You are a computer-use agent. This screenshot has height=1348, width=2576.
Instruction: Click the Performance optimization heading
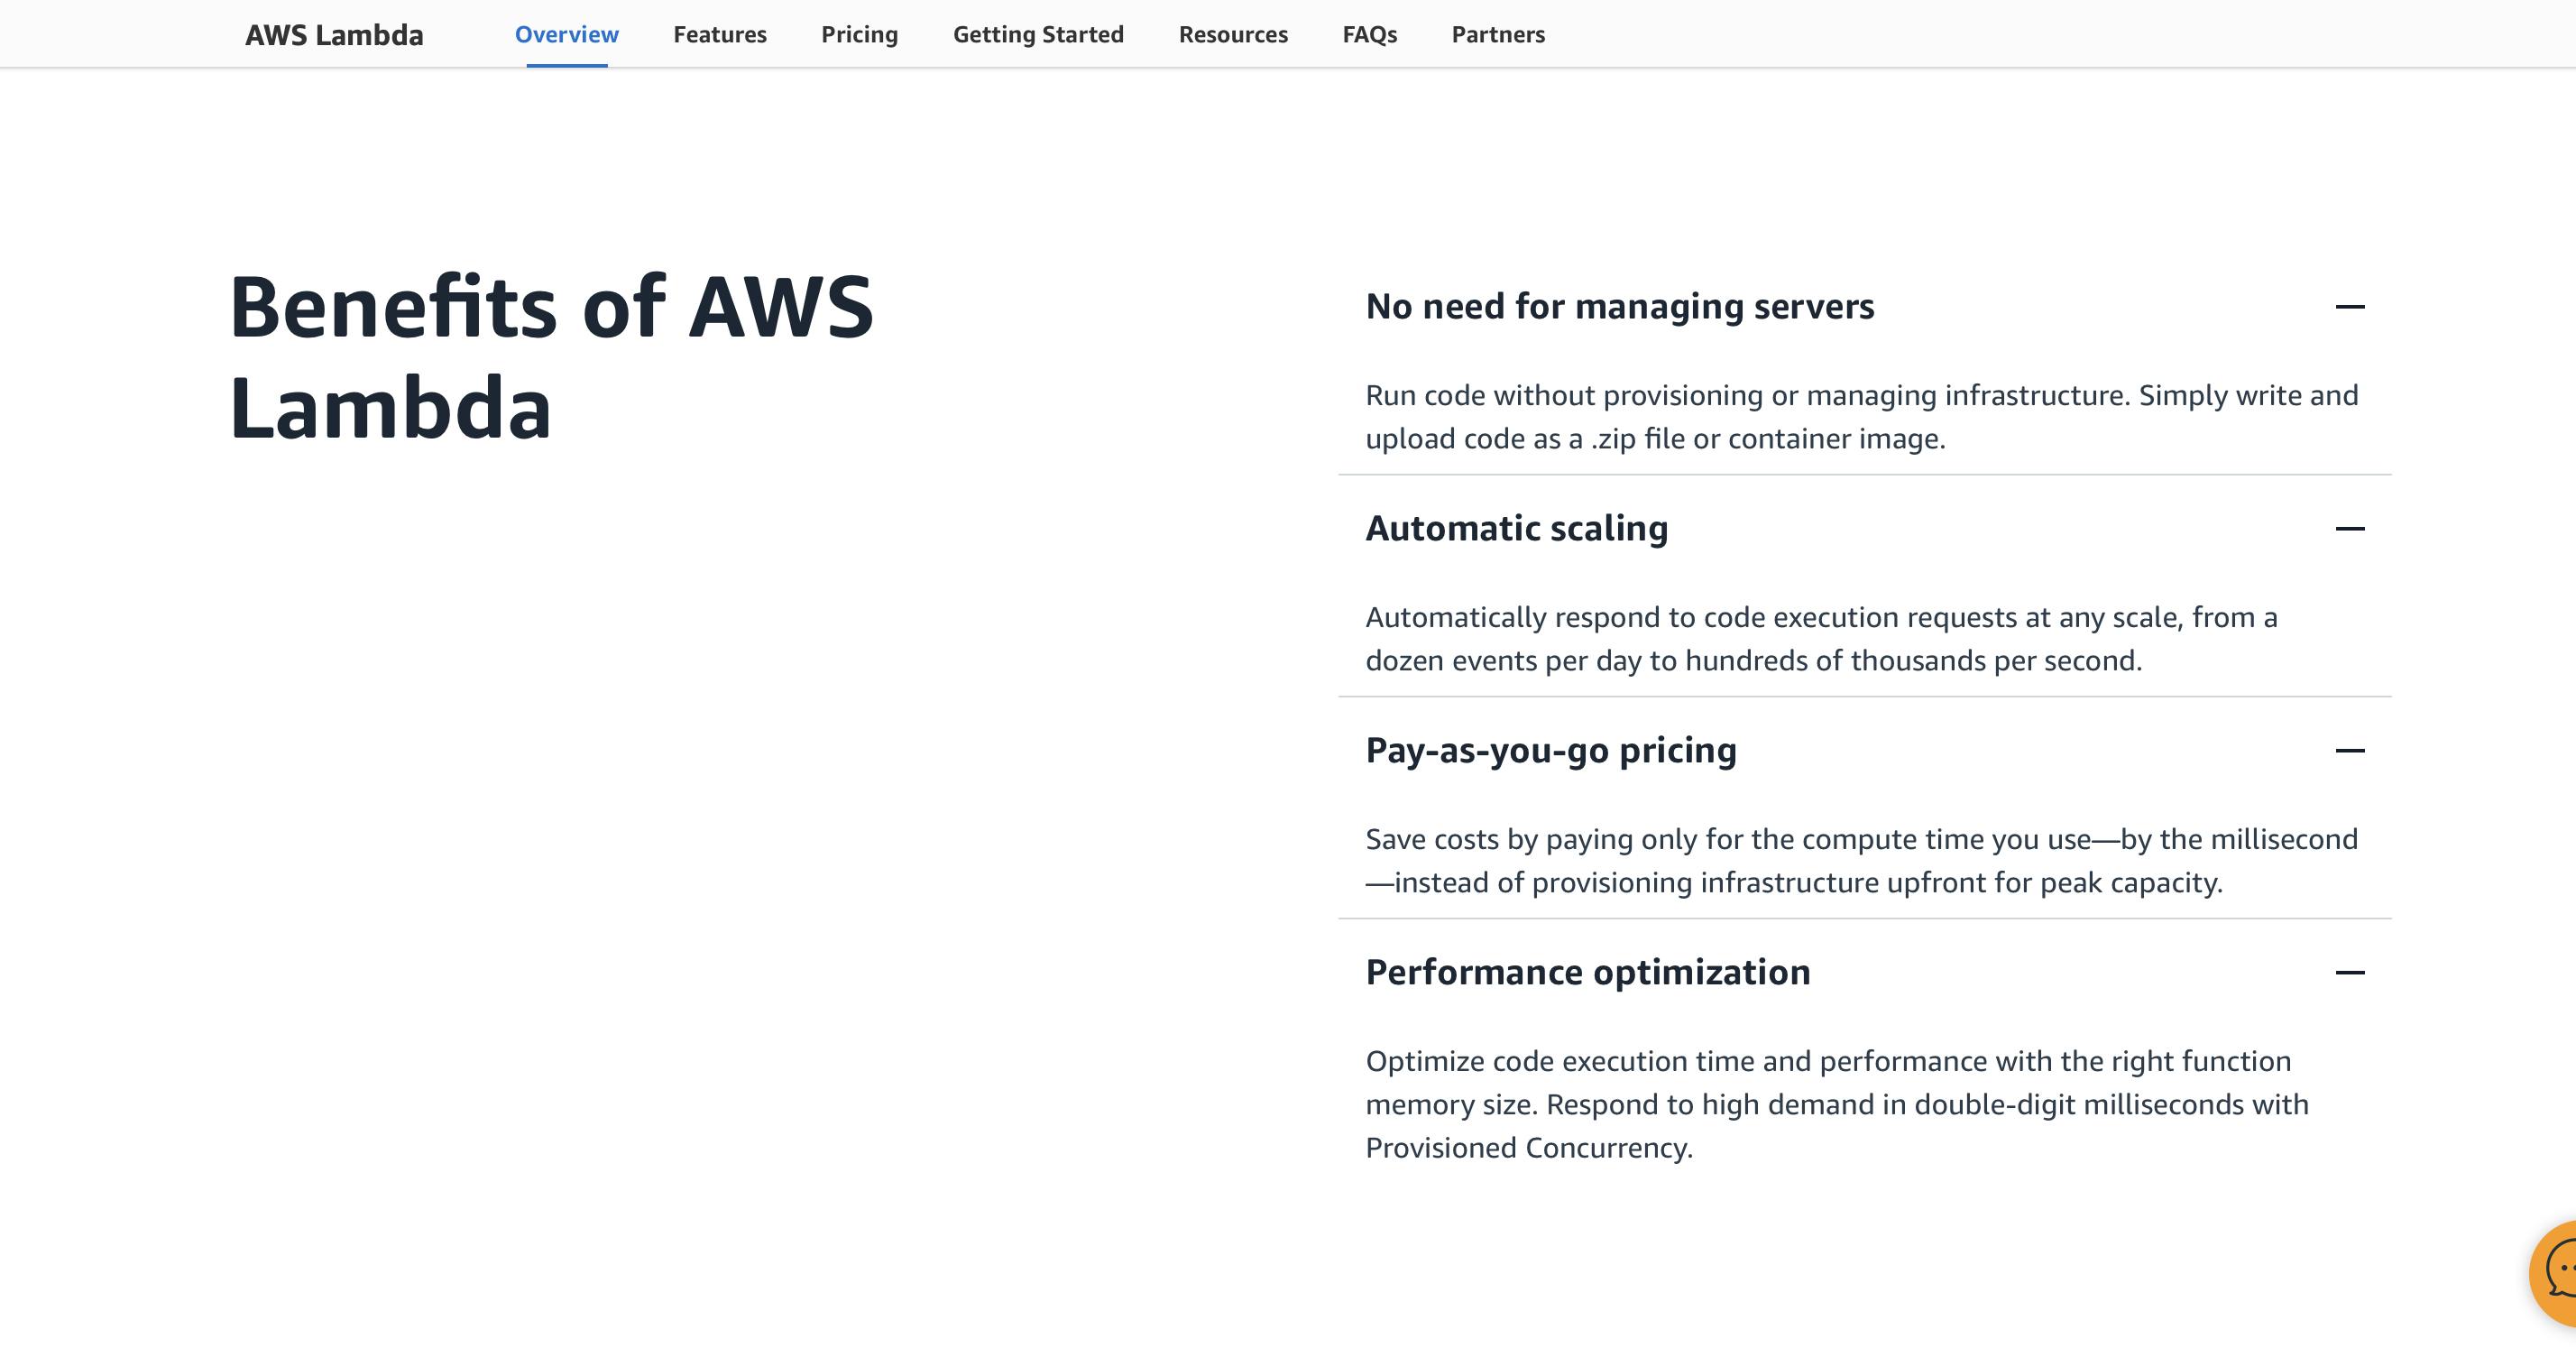click(1588, 972)
